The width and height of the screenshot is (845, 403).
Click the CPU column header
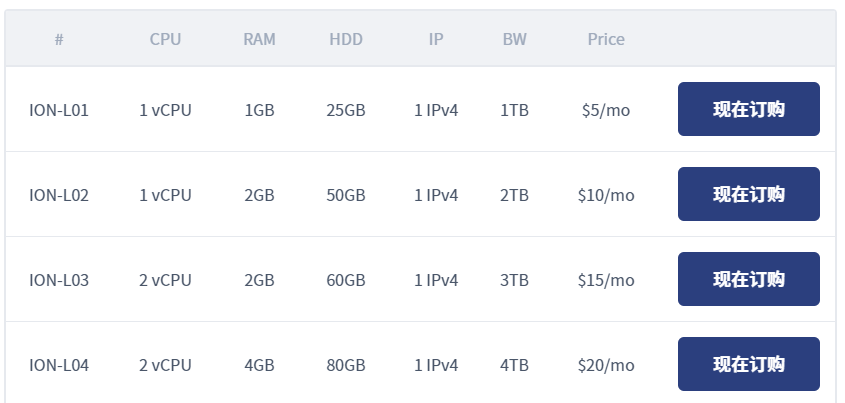pos(165,39)
